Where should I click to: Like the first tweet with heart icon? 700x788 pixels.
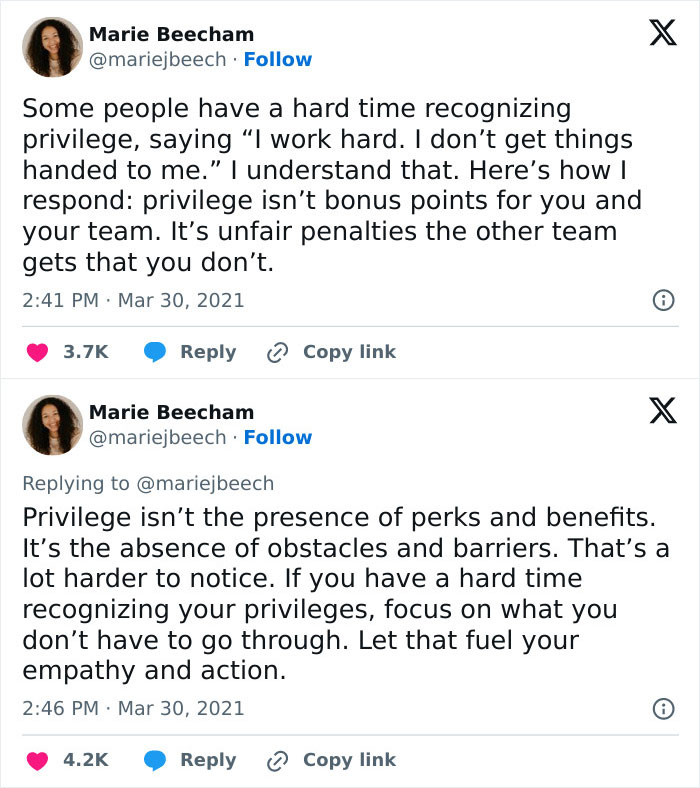37,352
